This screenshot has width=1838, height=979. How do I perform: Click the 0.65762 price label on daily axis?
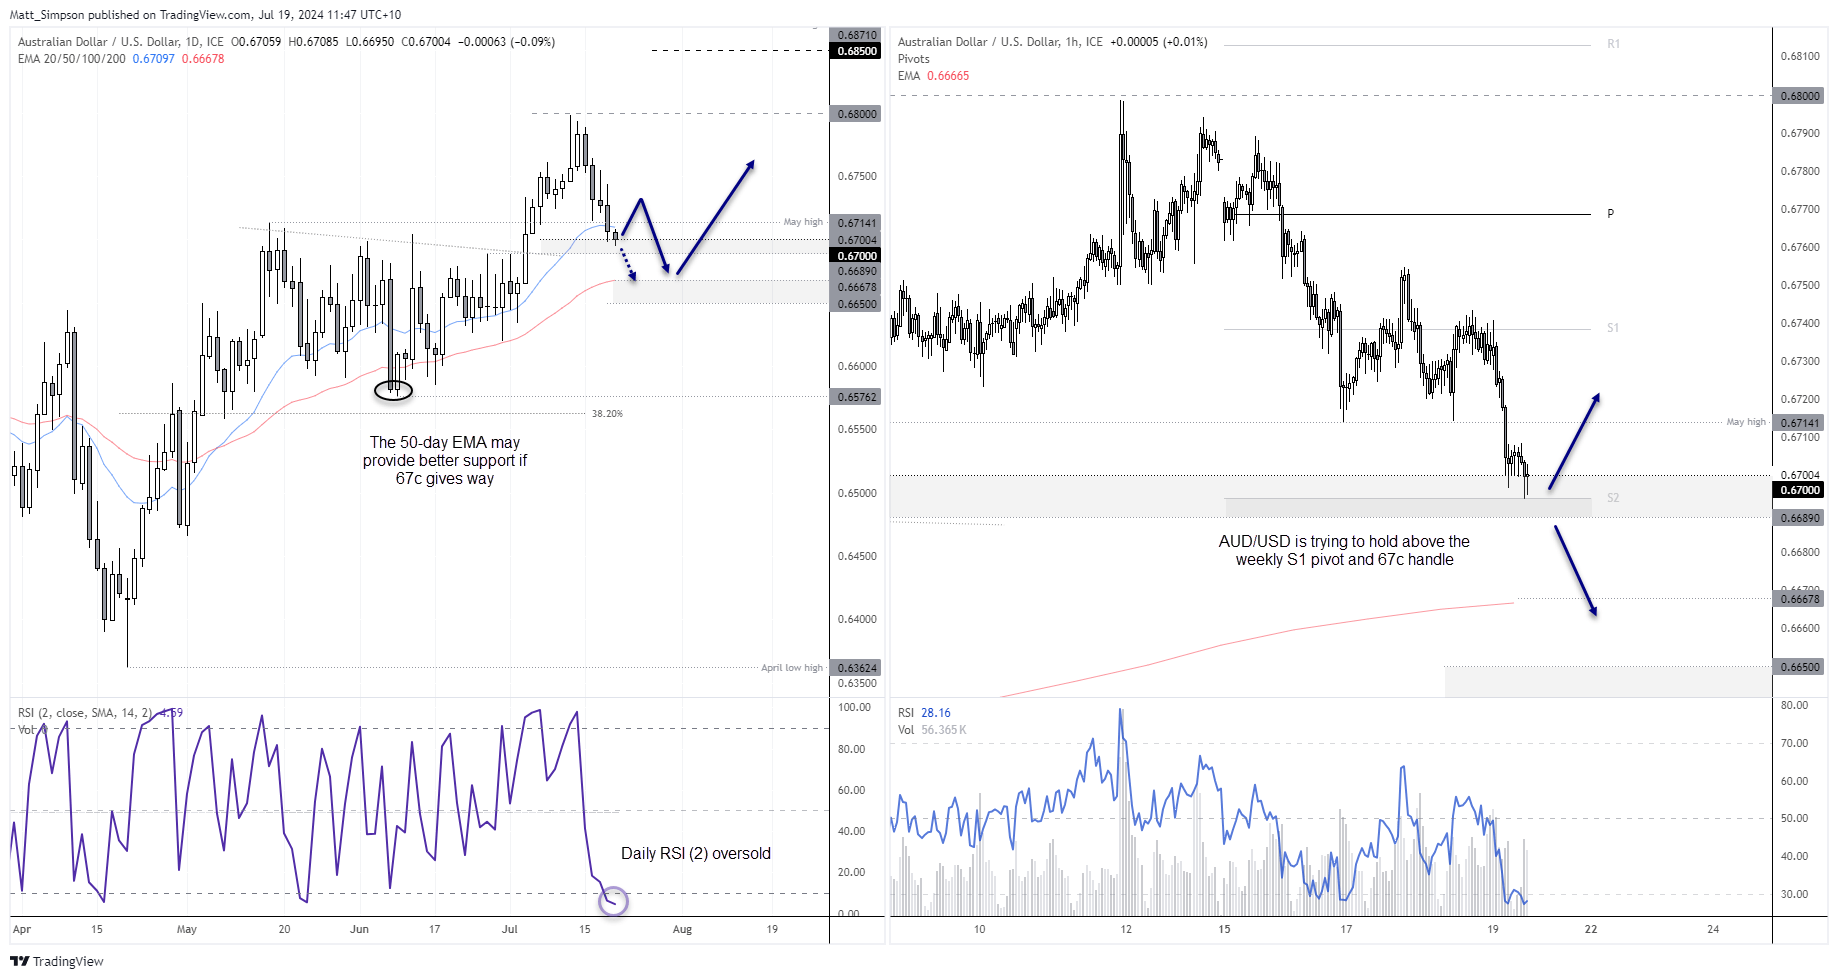coord(857,397)
